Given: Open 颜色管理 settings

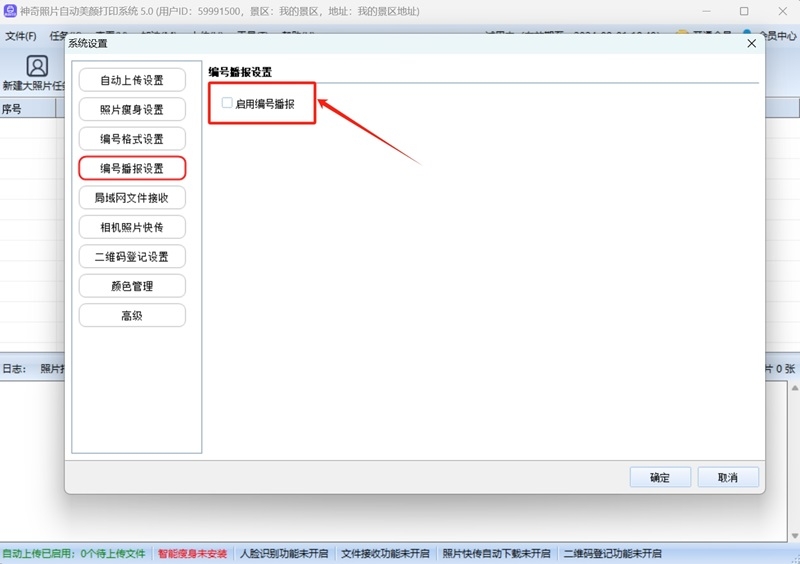Looking at the screenshot, I should (132, 286).
